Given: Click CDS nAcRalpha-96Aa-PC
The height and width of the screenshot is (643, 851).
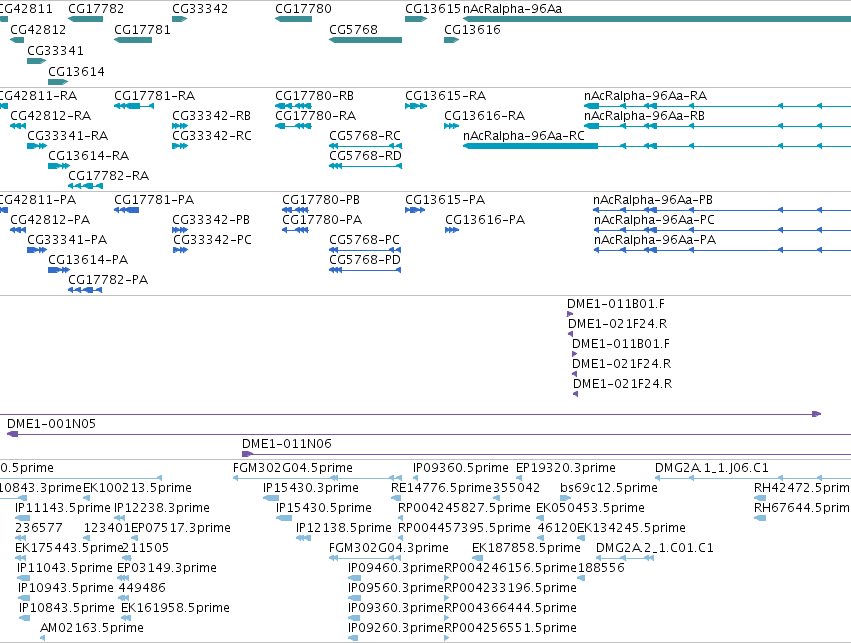Looking at the screenshot, I should click(654, 220).
